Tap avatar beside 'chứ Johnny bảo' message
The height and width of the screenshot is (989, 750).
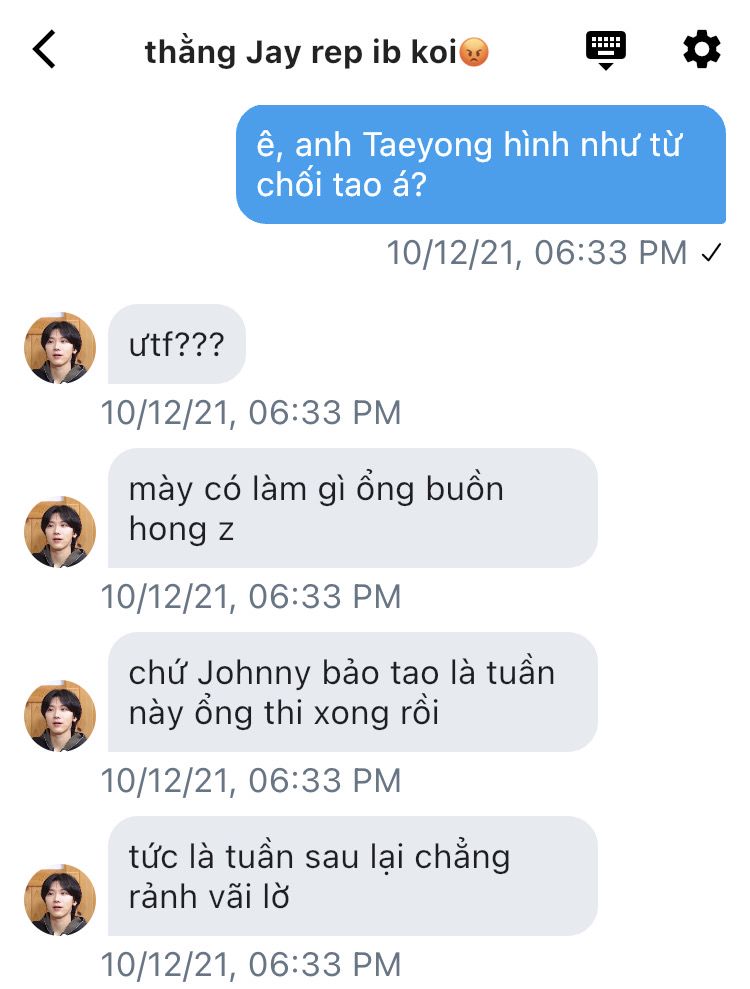pos(60,715)
